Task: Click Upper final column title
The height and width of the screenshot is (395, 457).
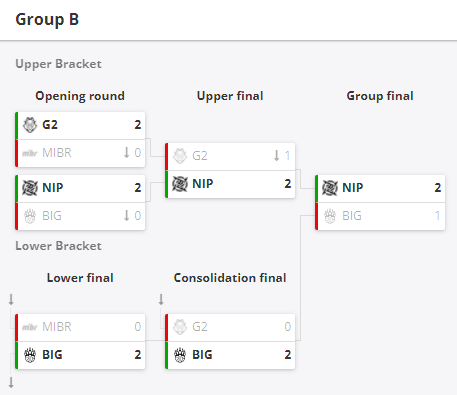Action: (x=230, y=96)
